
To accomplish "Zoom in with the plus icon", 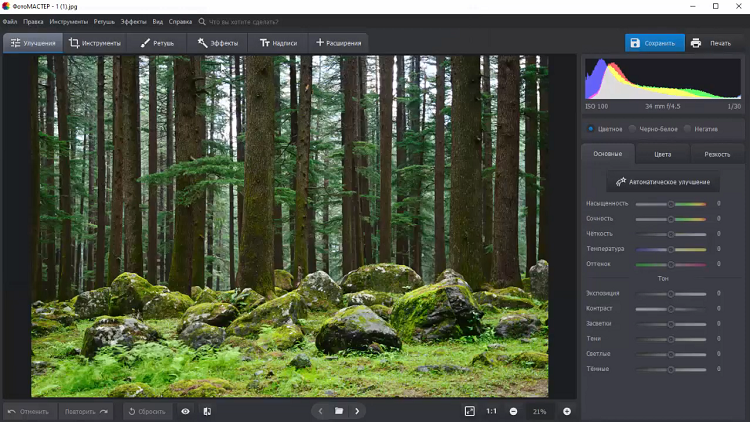I will tap(567, 411).
